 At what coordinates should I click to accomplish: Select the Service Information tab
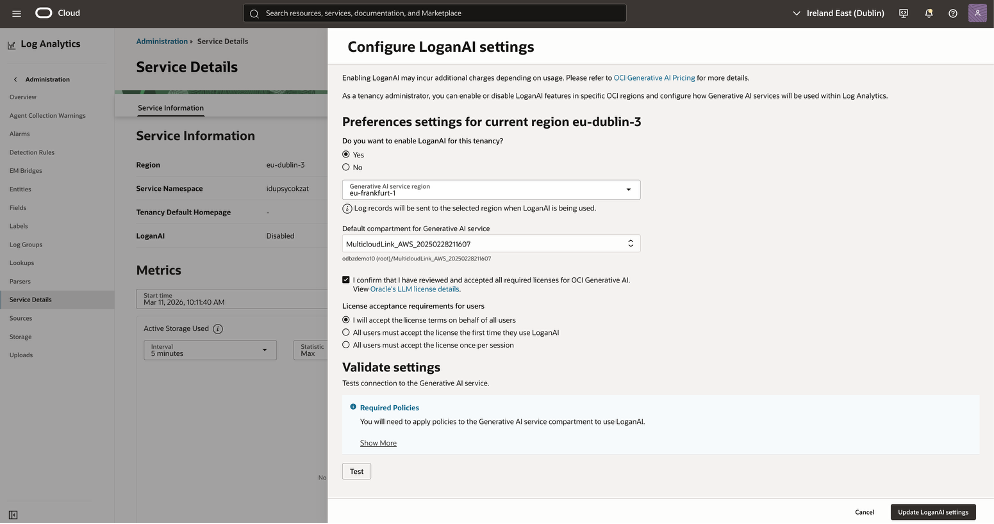(171, 108)
